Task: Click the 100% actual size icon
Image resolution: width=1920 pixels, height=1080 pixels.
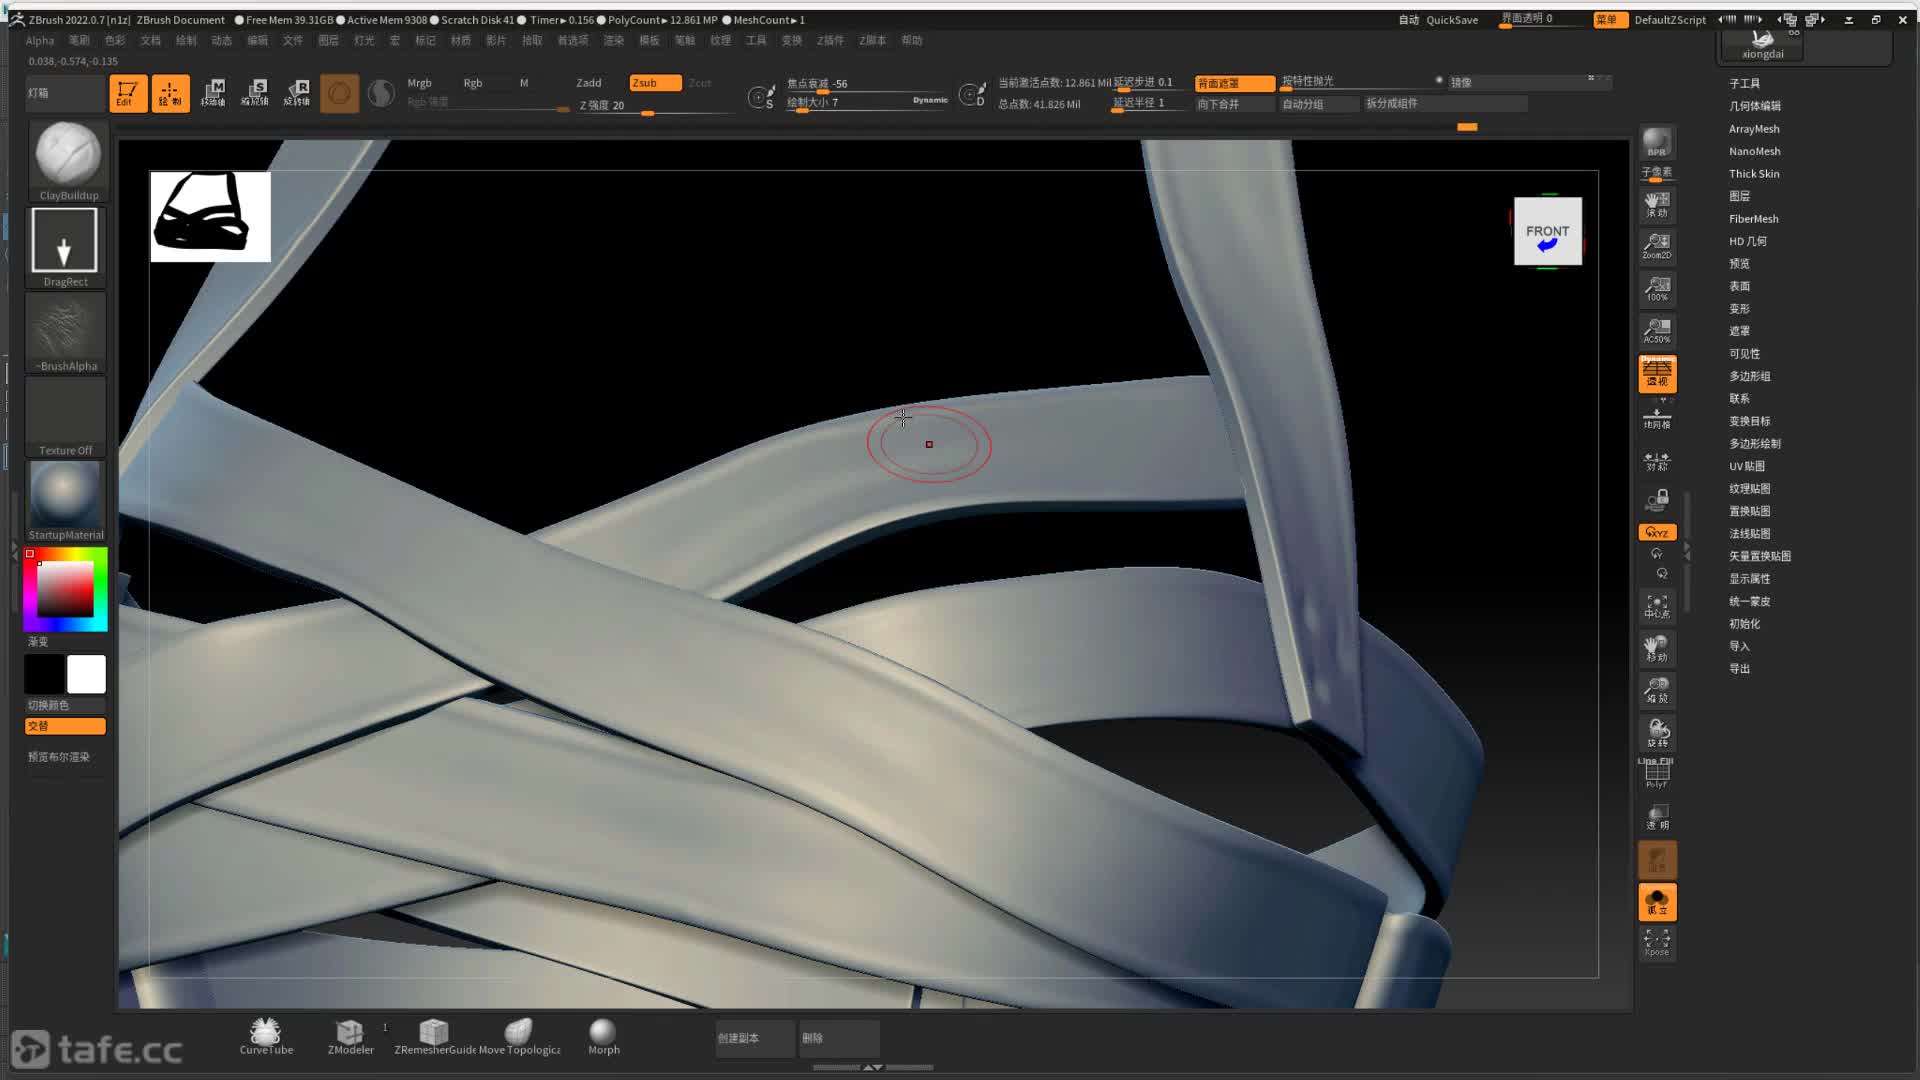Action: click(1657, 289)
